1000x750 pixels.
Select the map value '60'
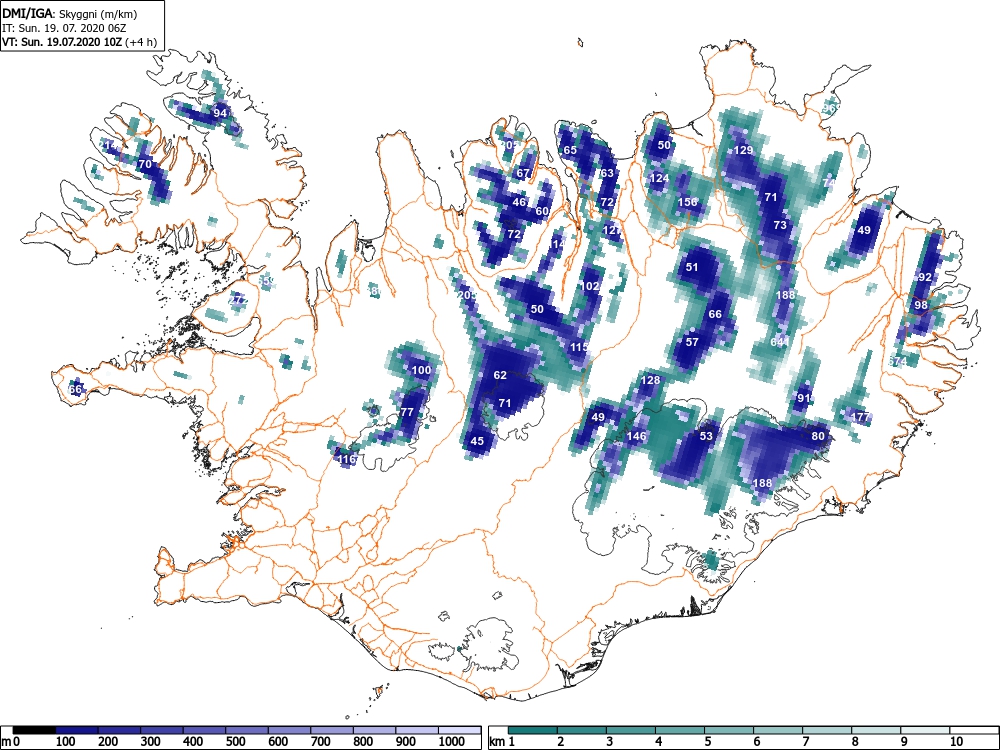(x=542, y=211)
